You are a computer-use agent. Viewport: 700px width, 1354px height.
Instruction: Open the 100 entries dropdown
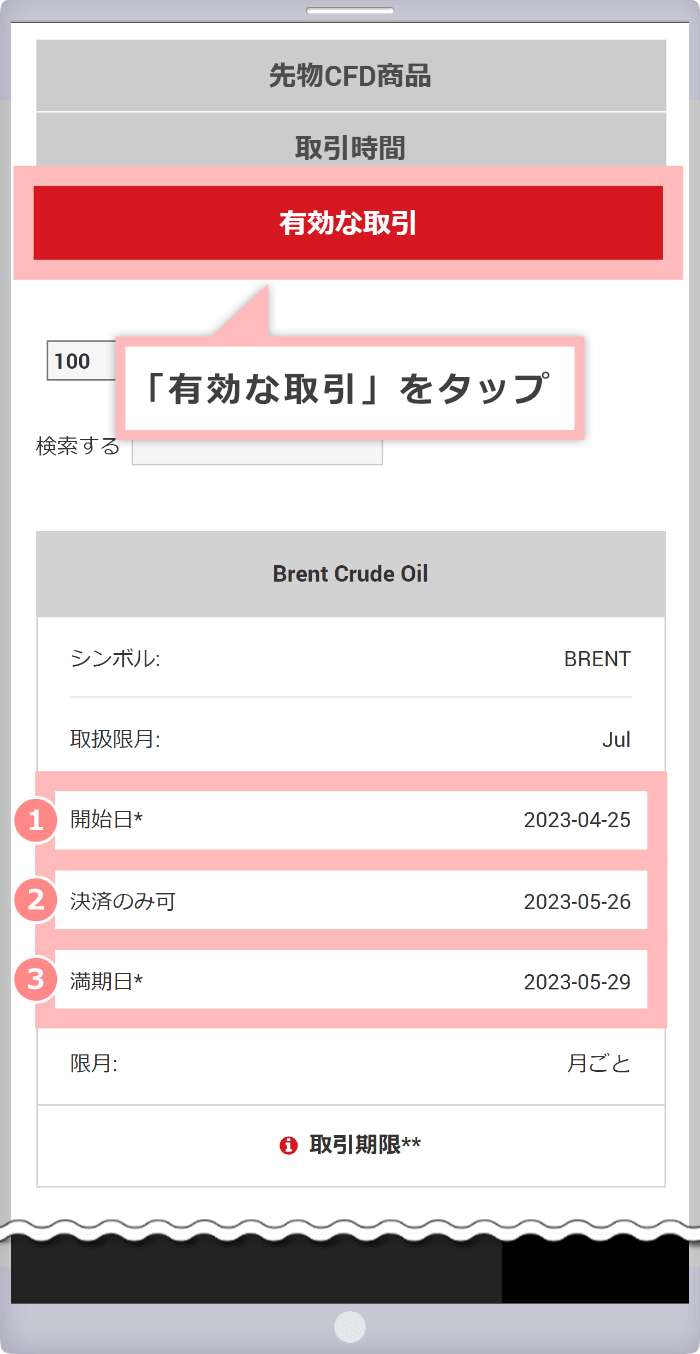[x=80, y=361]
